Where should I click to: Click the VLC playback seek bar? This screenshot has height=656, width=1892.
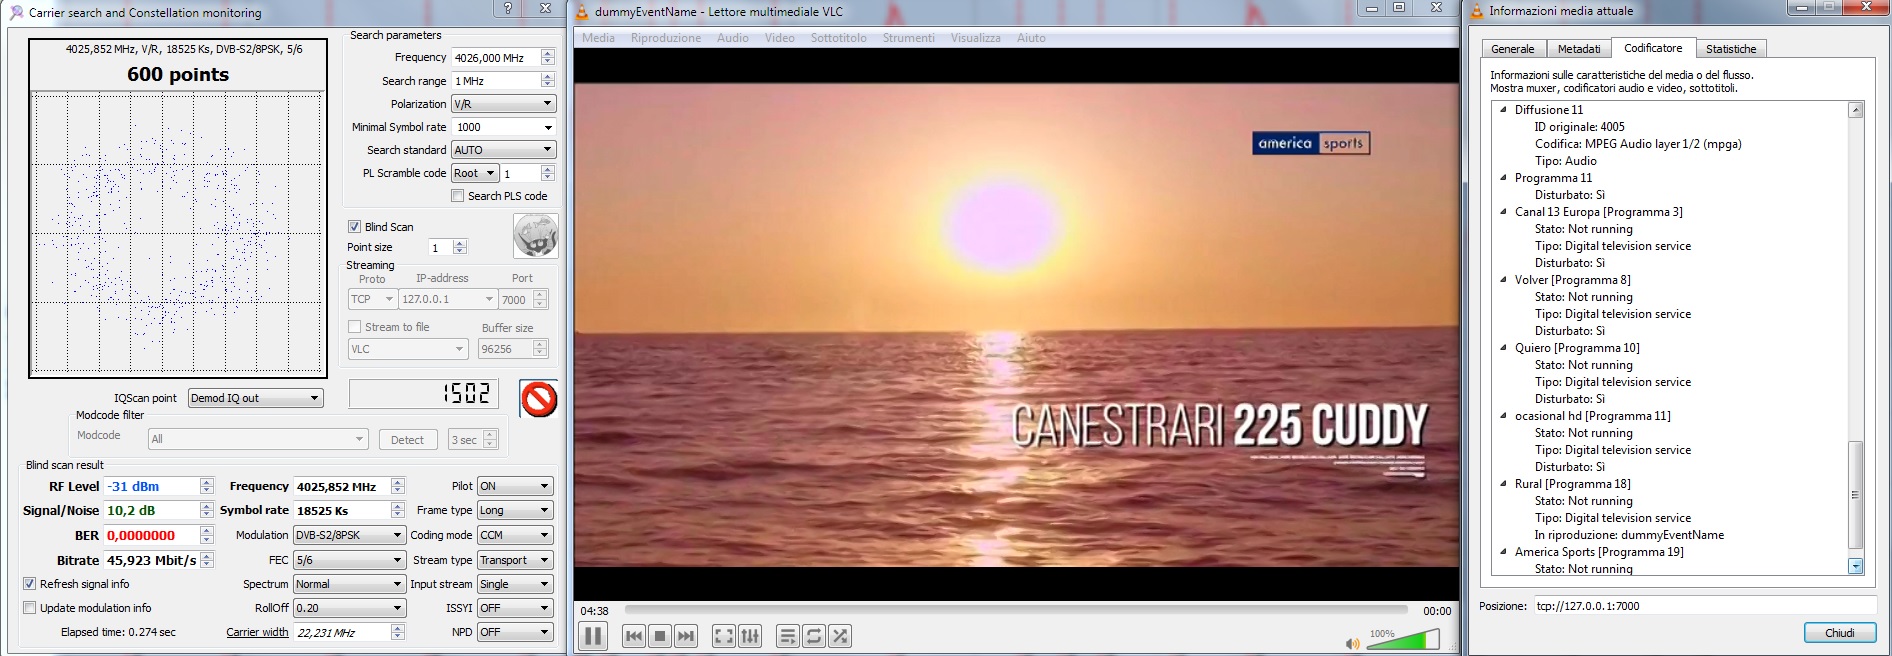click(1016, 609)
